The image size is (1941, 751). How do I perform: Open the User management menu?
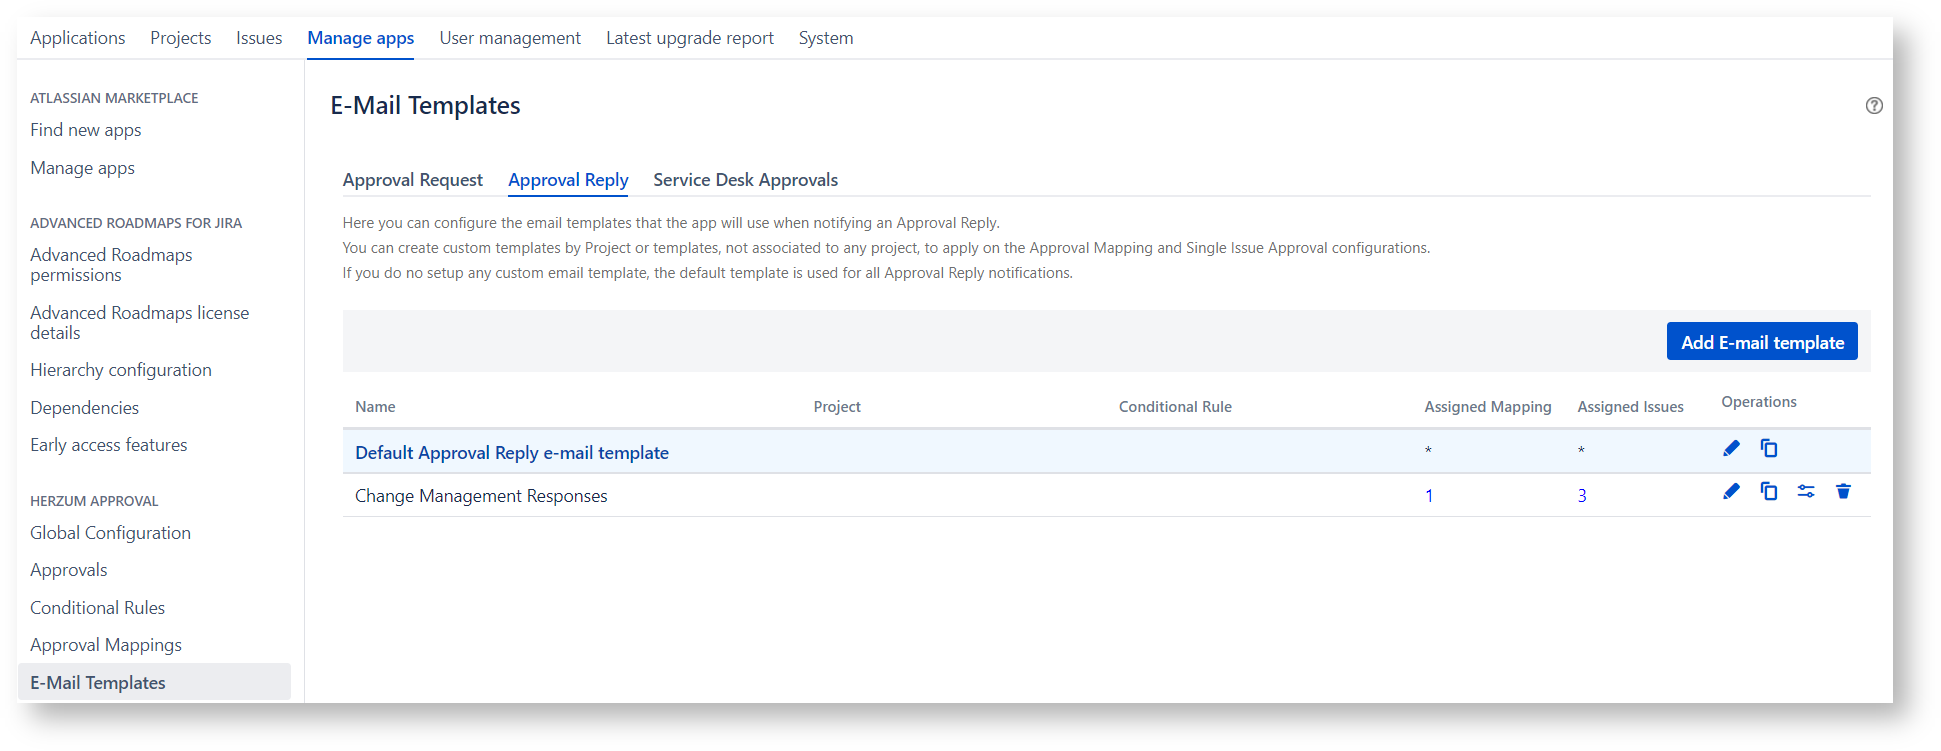pyautogui.click(x=509, y=38)
